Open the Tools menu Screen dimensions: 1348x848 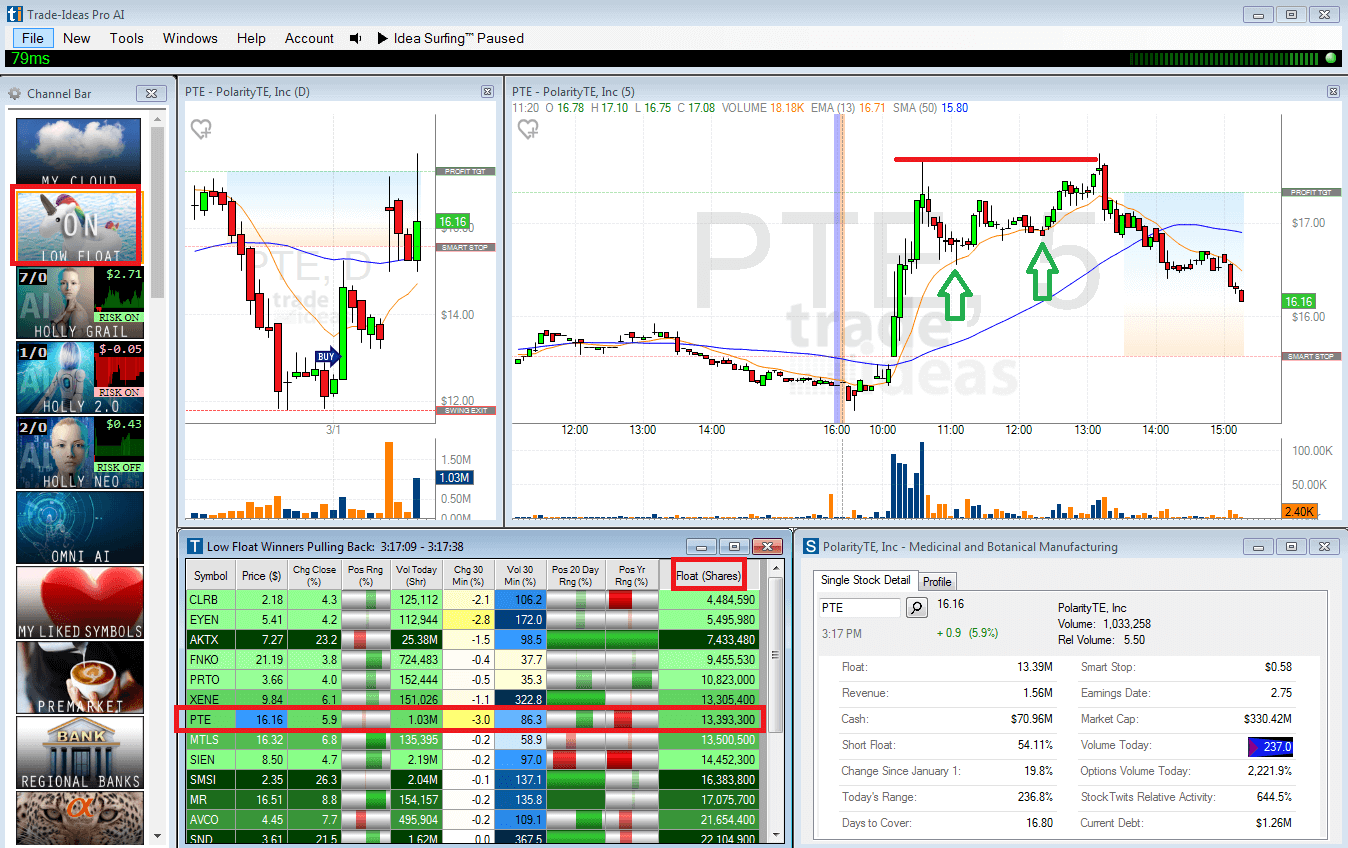(x=127, y=38)
